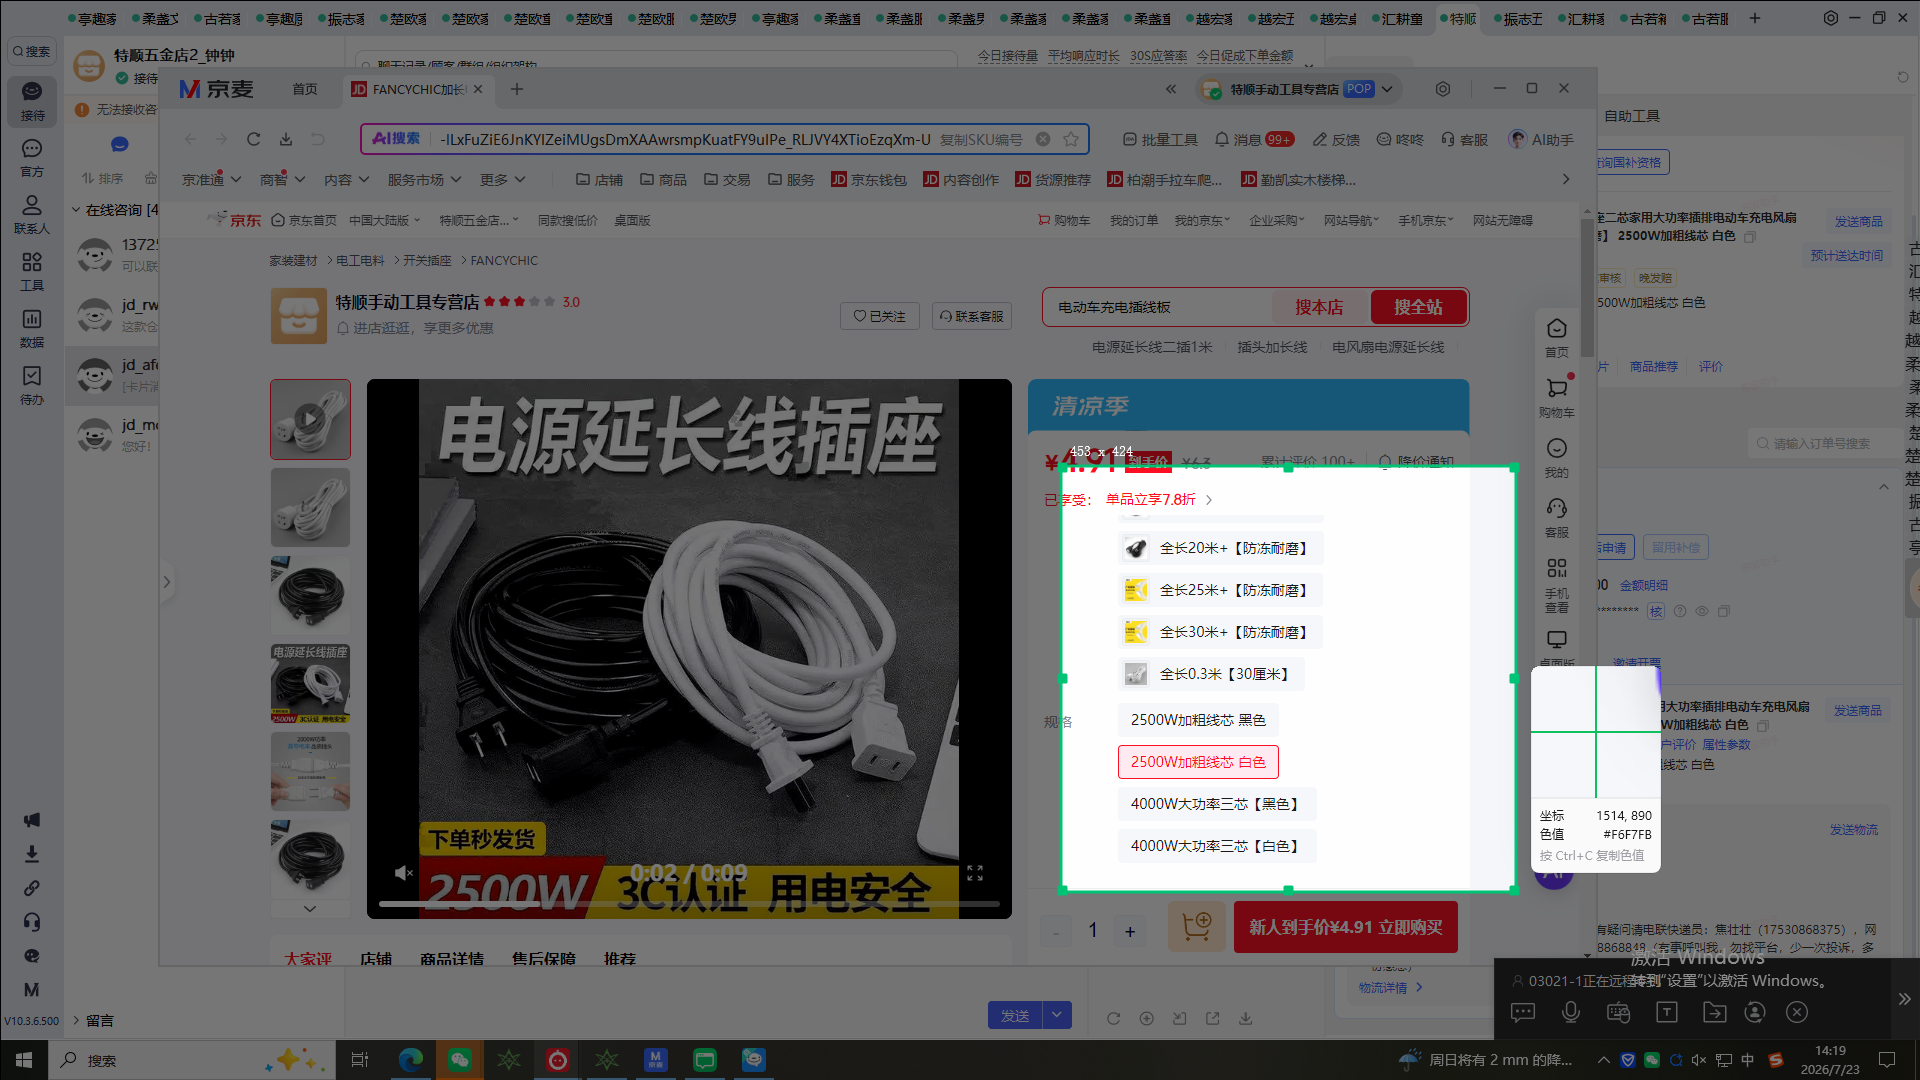The width and height of the screenshot is (1920, 1080).
Task: Open the 特顺手动工具专营店 store switcher dropdown
Action: coord(1299,89)
